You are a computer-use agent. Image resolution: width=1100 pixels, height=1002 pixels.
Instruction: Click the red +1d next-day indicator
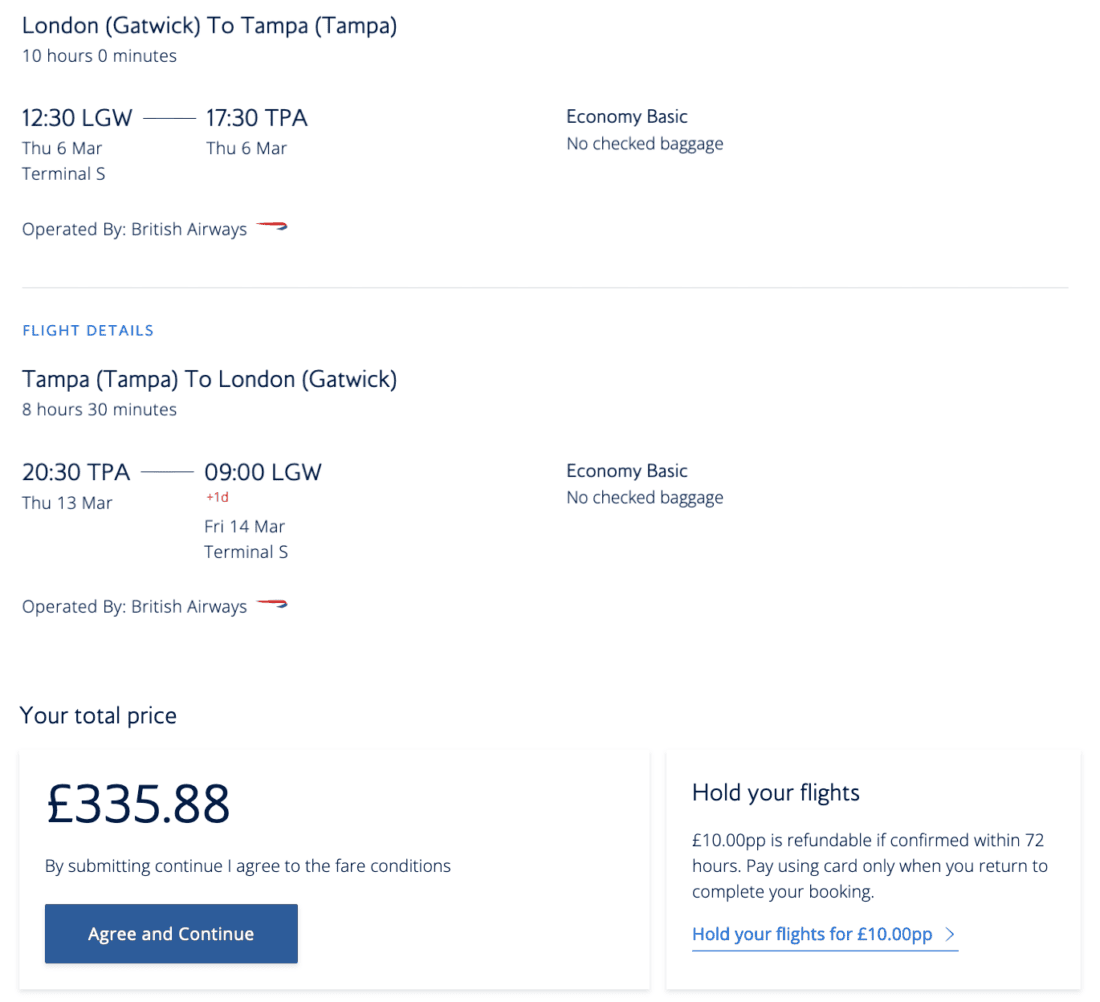[217, 497]
